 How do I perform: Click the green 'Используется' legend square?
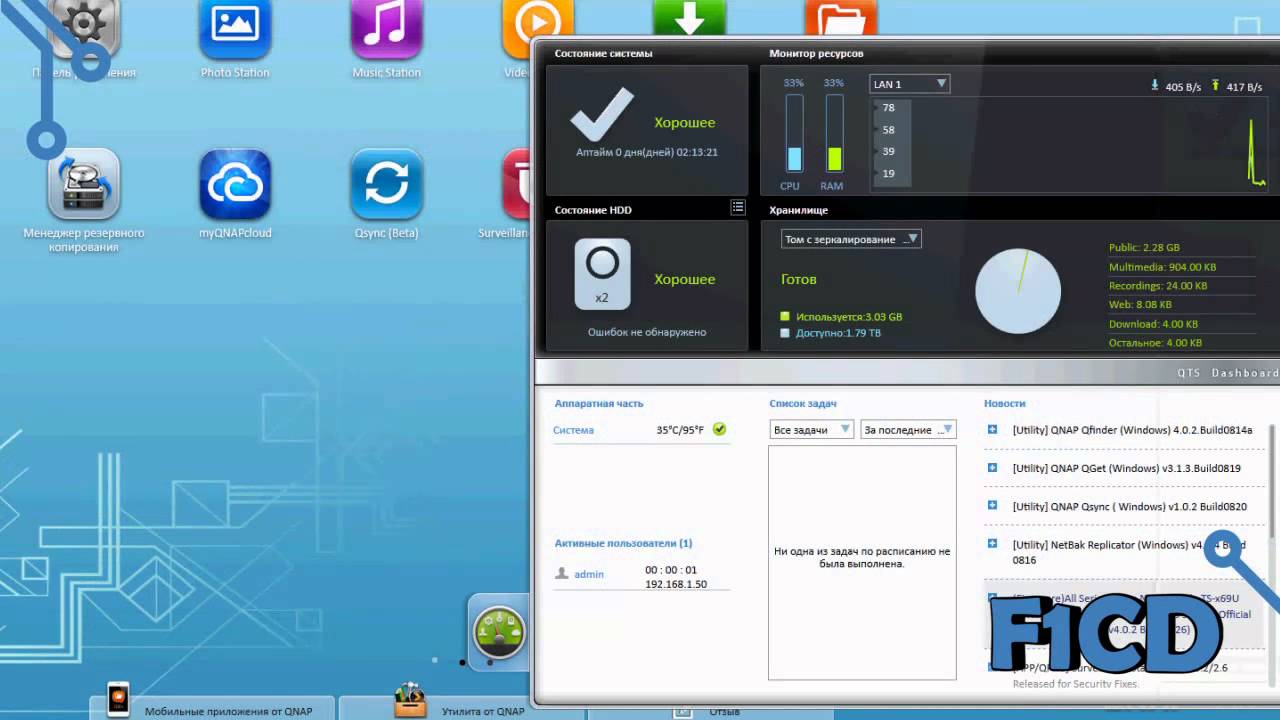785,316
